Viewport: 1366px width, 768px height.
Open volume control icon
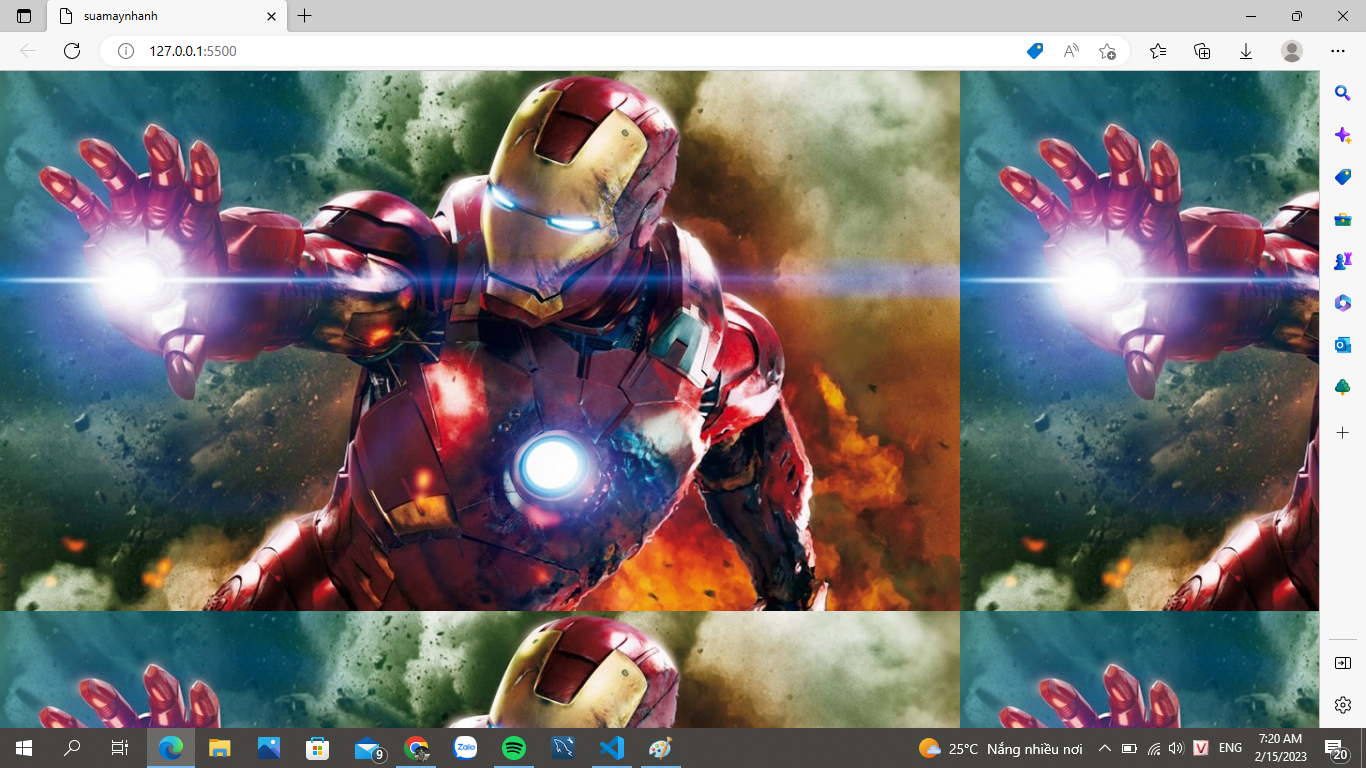[1175, 748]
